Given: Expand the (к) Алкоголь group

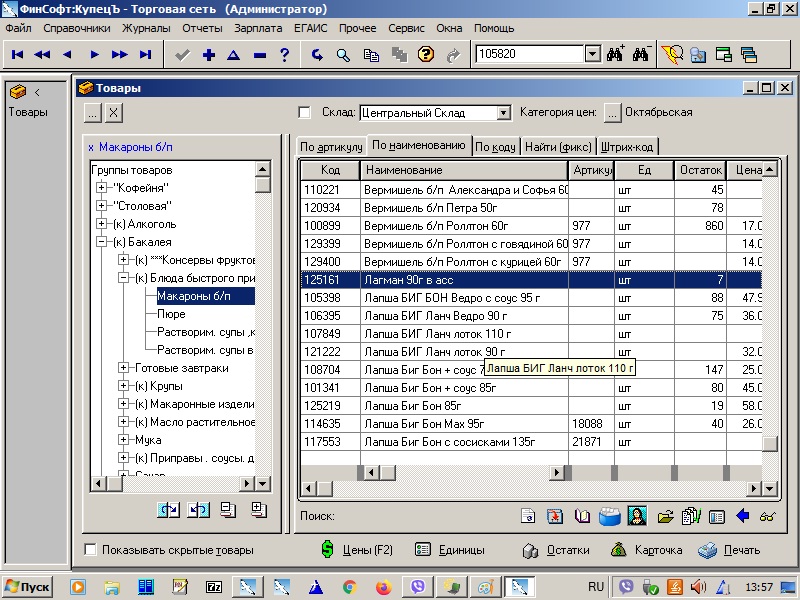Looking at the screenshot, I should click(x=102, y=223).
